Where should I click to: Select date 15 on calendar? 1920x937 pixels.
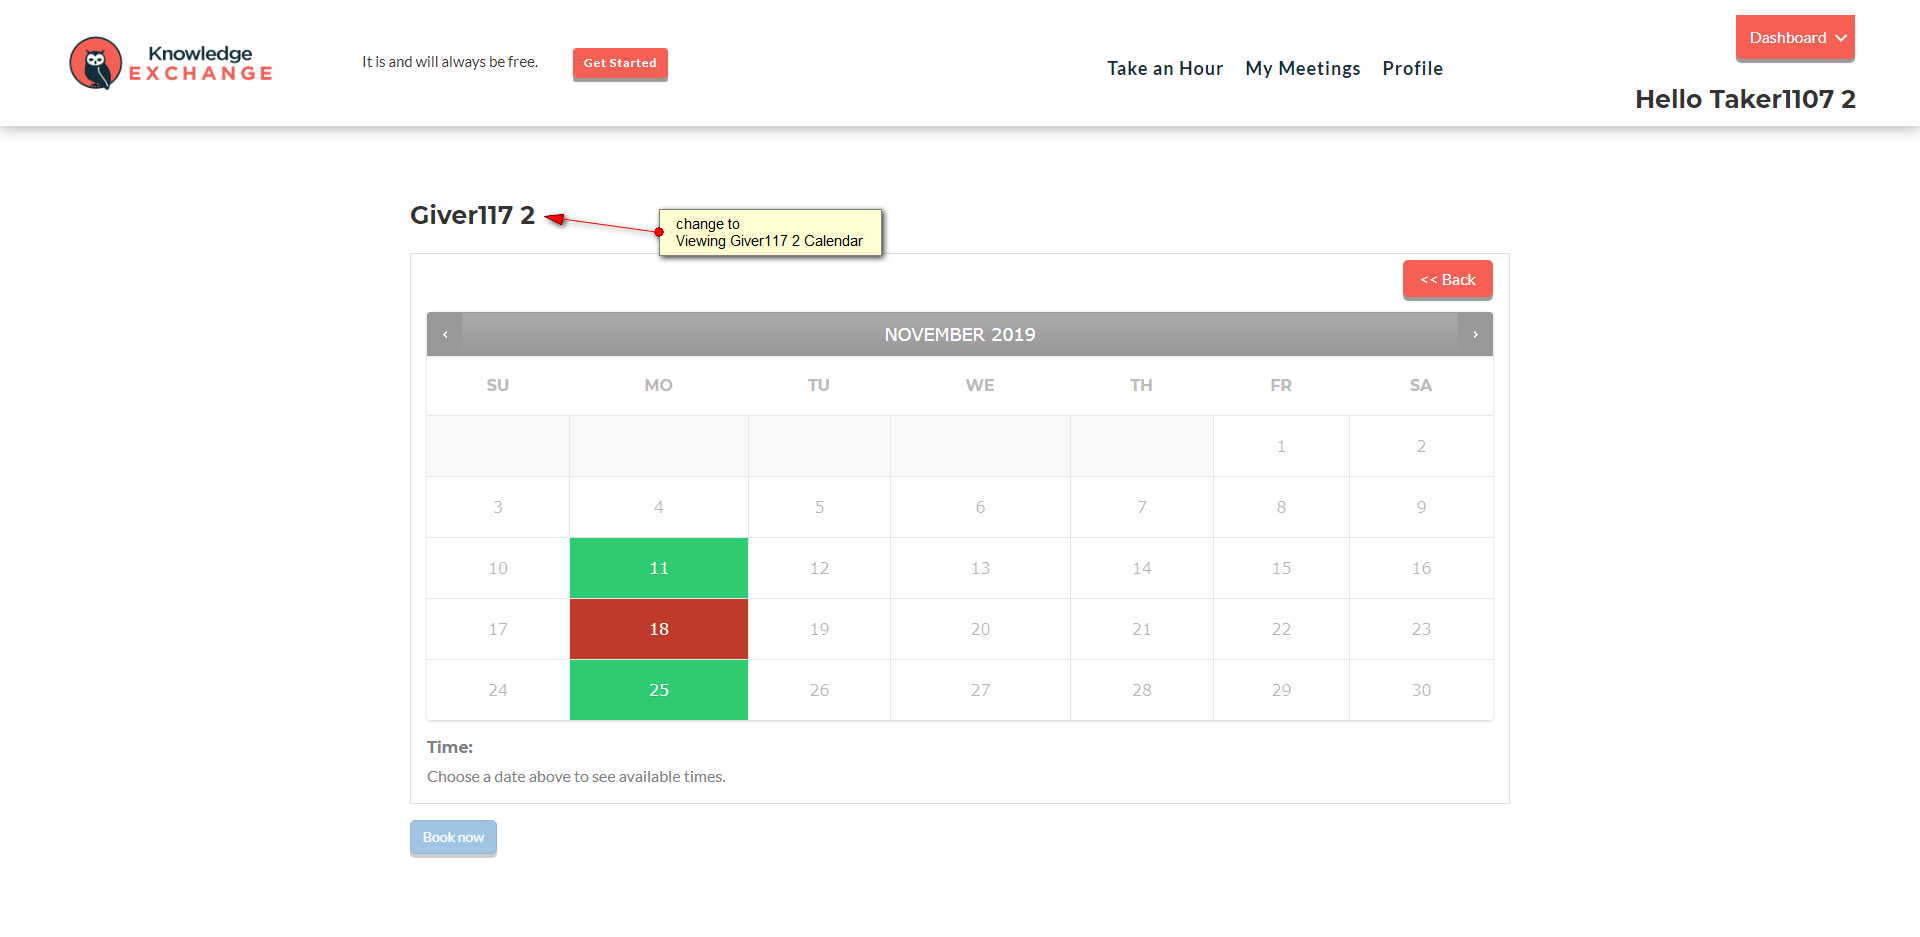click(1281, 568)
